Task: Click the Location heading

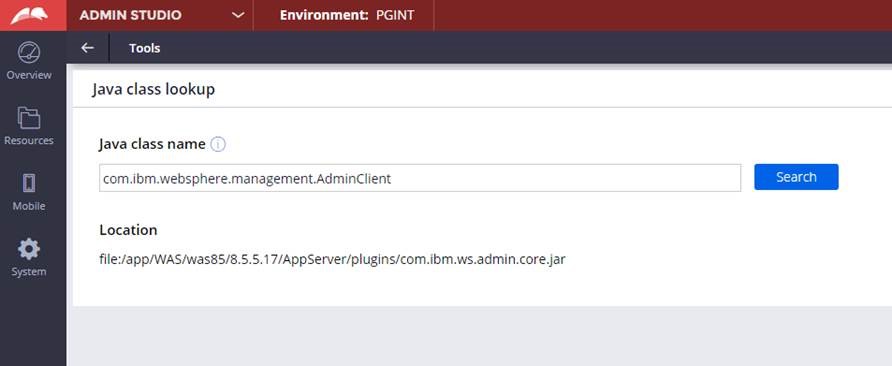Action: [129, 230]
